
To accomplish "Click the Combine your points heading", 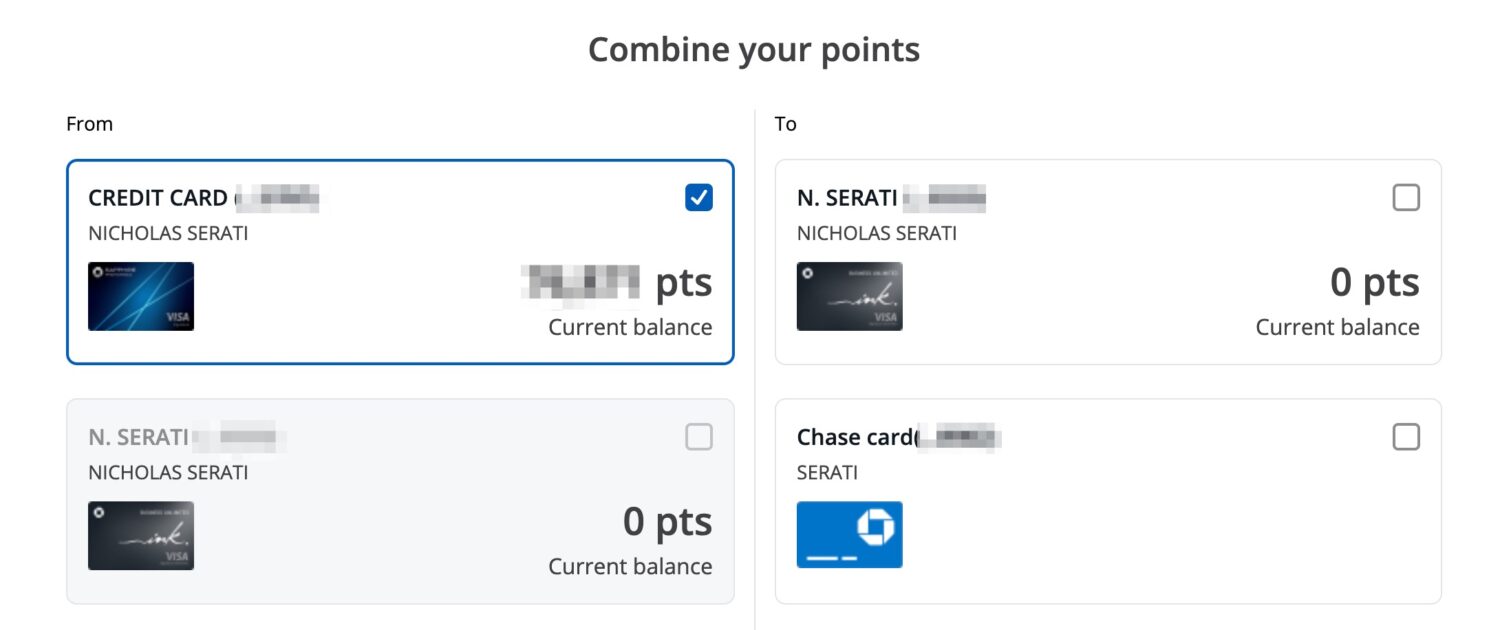I will tap(754, 48).
